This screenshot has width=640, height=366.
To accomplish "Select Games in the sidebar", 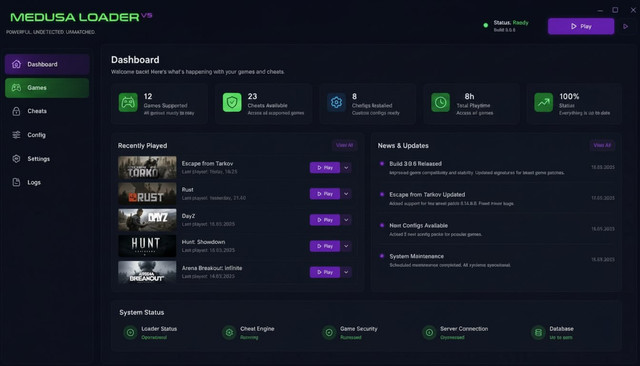I will [47, 88].
